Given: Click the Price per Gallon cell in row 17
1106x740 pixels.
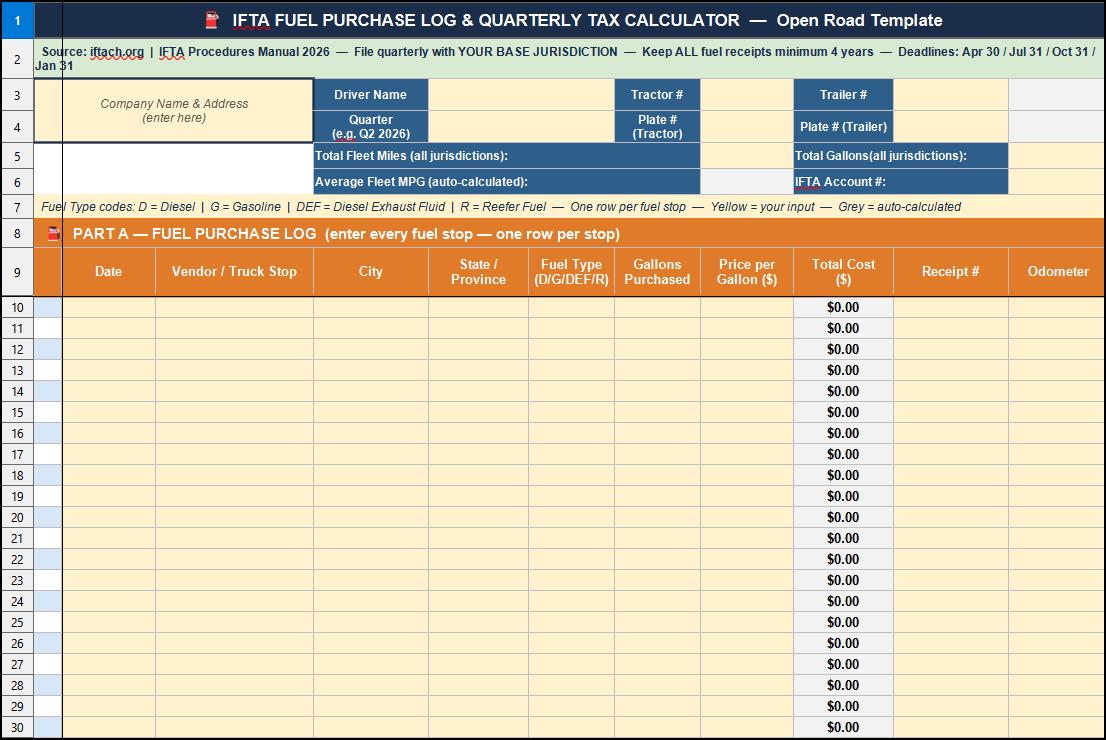Looking at the screenshot, I should point(746,454).
